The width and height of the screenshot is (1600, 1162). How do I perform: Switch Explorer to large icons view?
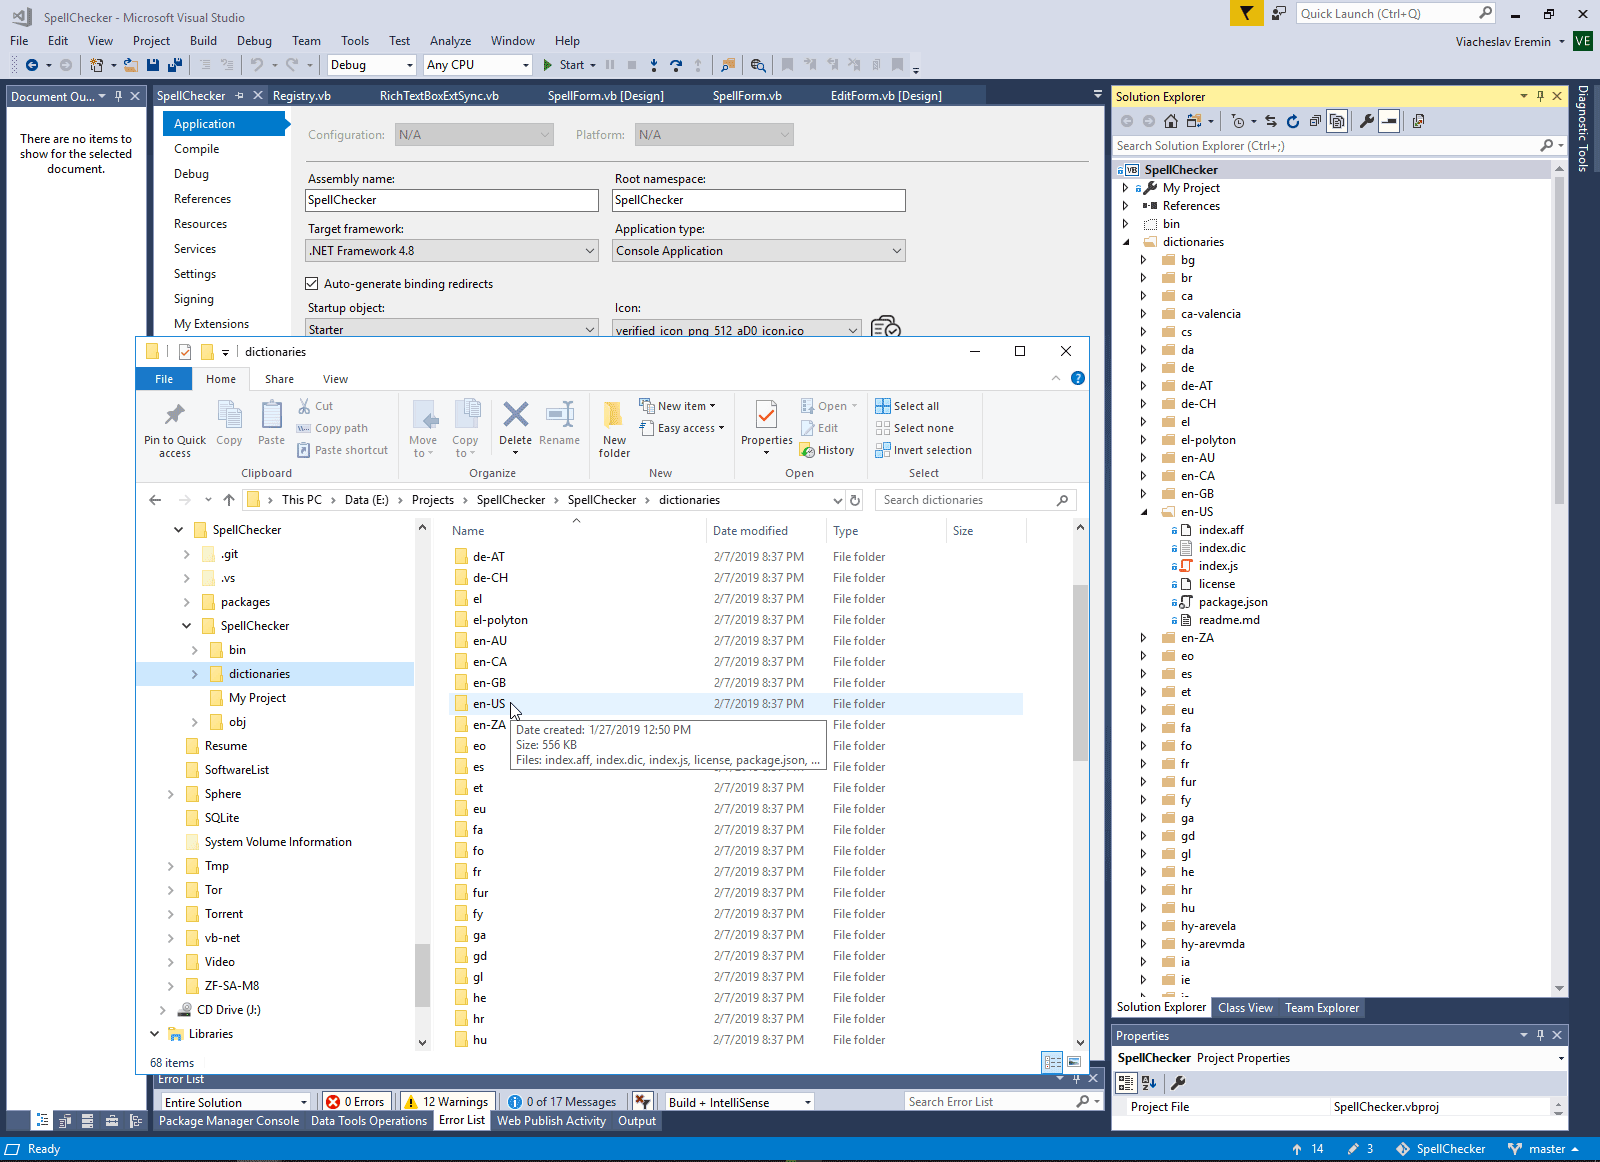point(1074,1062)
